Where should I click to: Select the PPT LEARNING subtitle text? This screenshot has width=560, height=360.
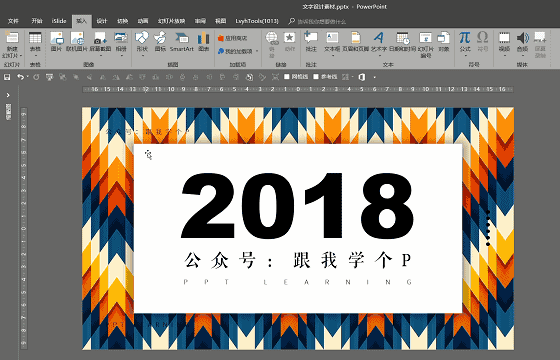tap(298, 282)
